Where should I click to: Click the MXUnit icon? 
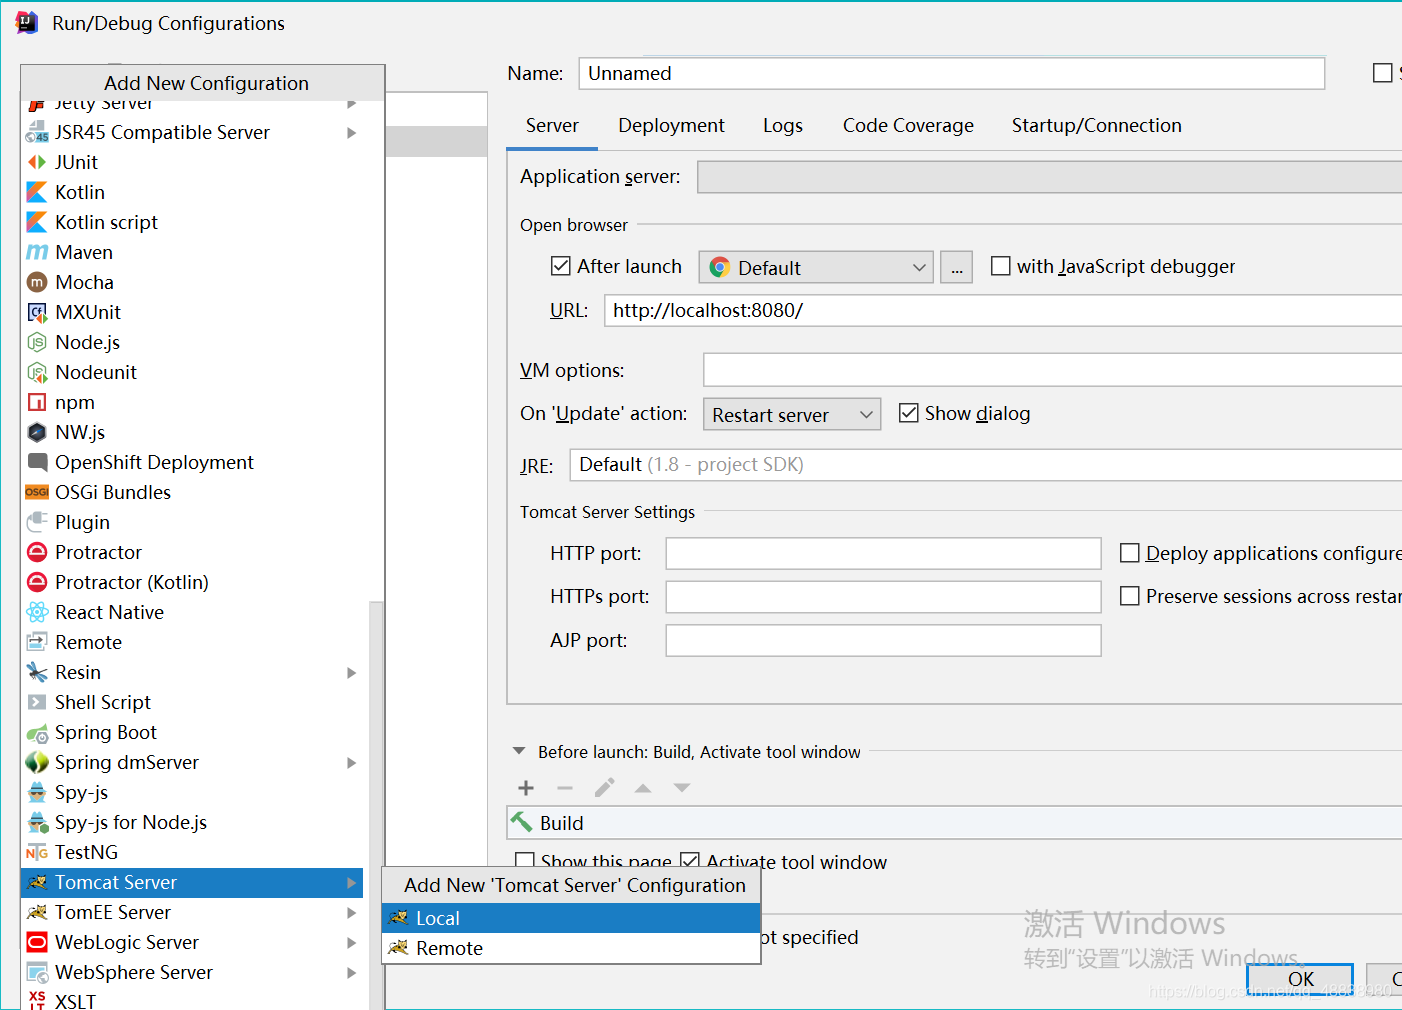click(37, 312)
